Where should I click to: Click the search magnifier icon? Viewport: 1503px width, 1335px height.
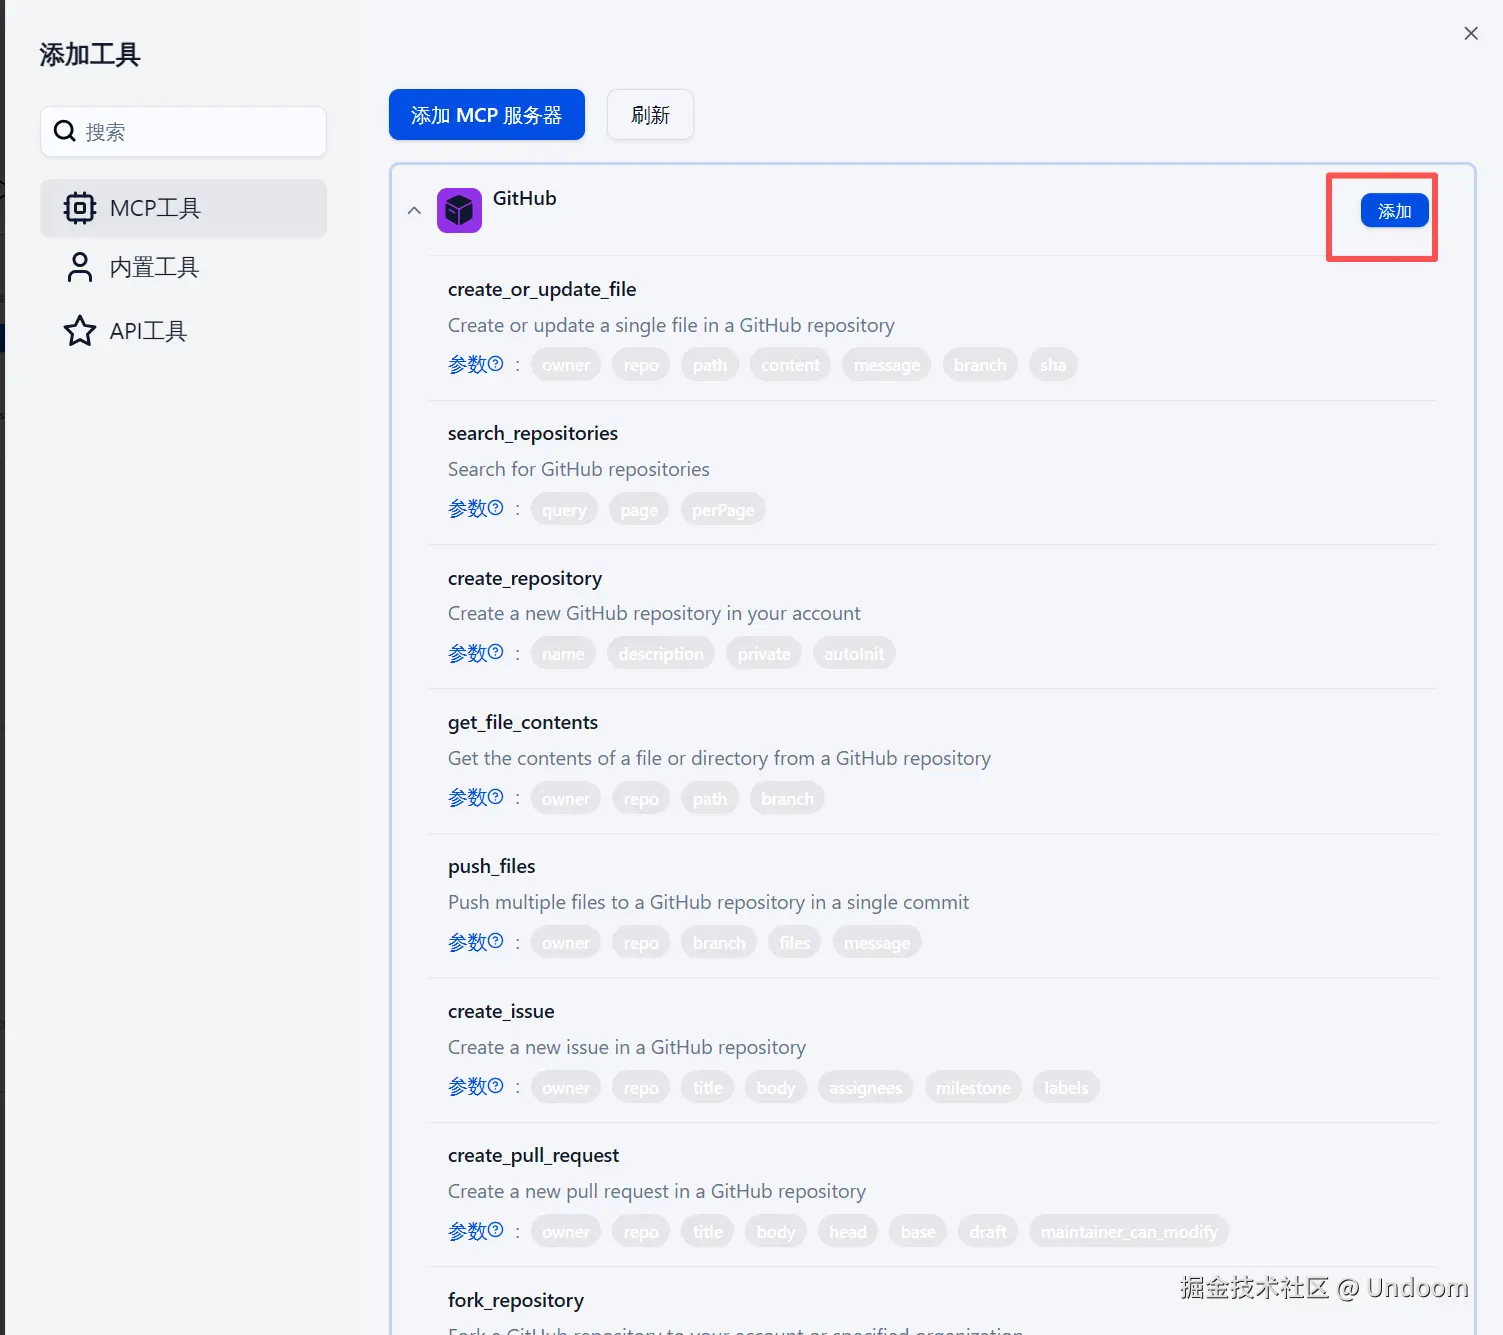tap(65, 131)
